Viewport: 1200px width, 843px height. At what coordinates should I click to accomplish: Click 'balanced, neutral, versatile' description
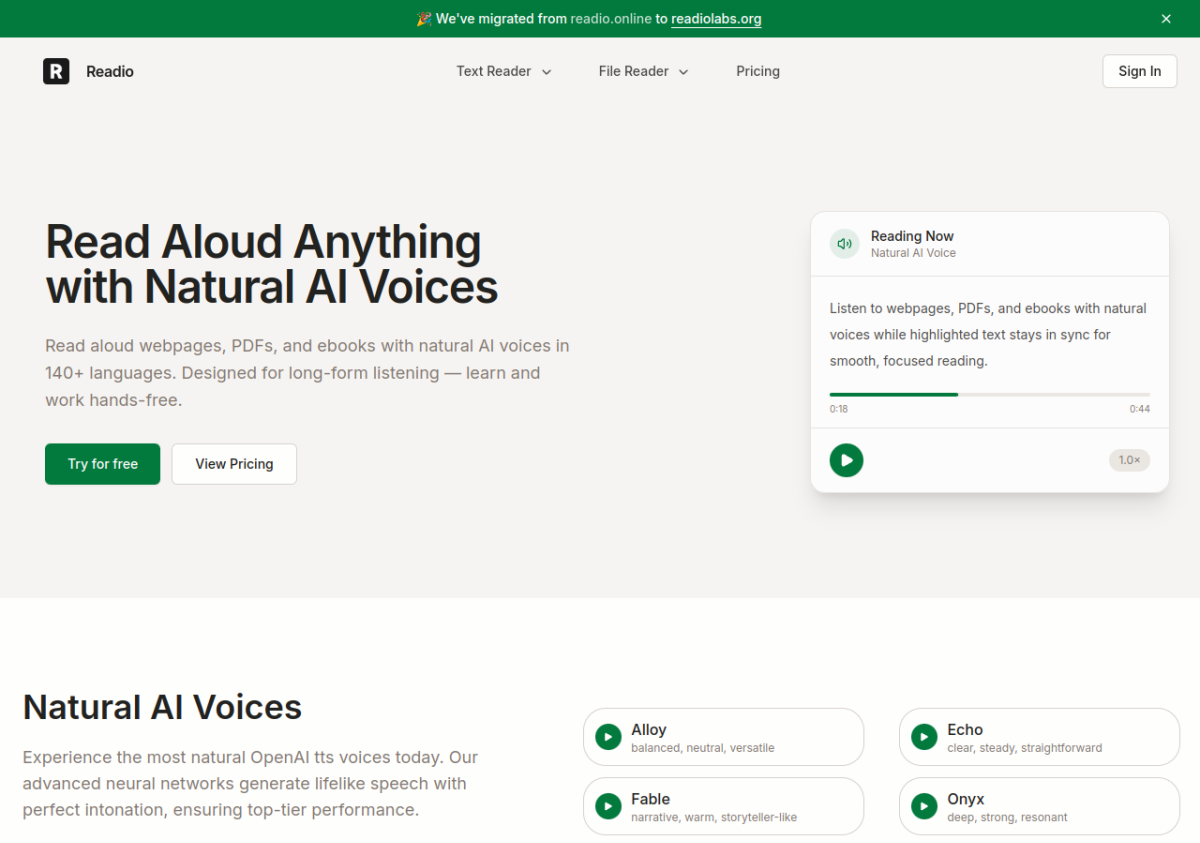(x=703, y=748)
